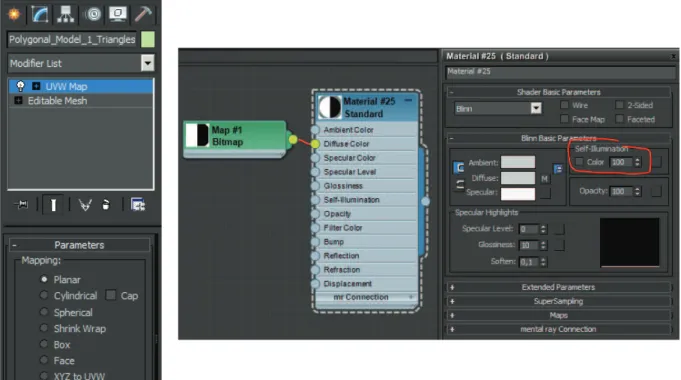Enable the Self-Illumination Color checkbox

click(x=579, y=162)
